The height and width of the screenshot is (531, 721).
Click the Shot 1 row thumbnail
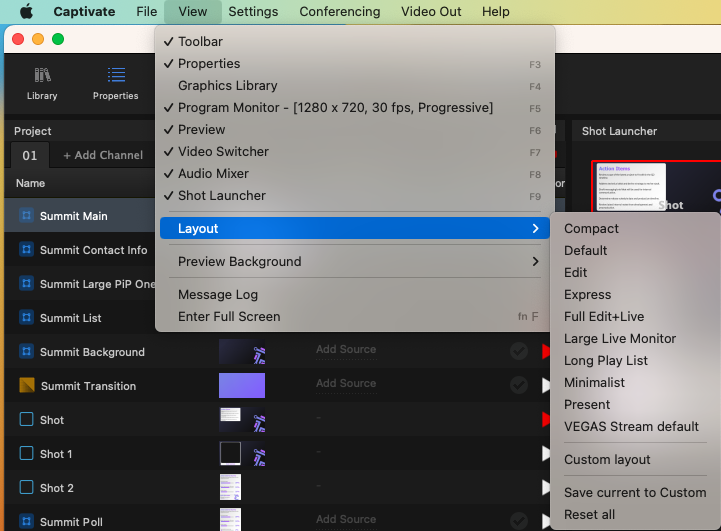pos(242,453)
